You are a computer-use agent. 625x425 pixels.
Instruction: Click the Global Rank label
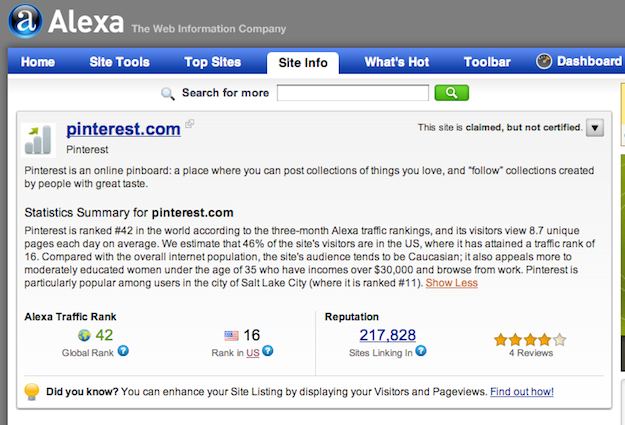[x=88, y=353]
